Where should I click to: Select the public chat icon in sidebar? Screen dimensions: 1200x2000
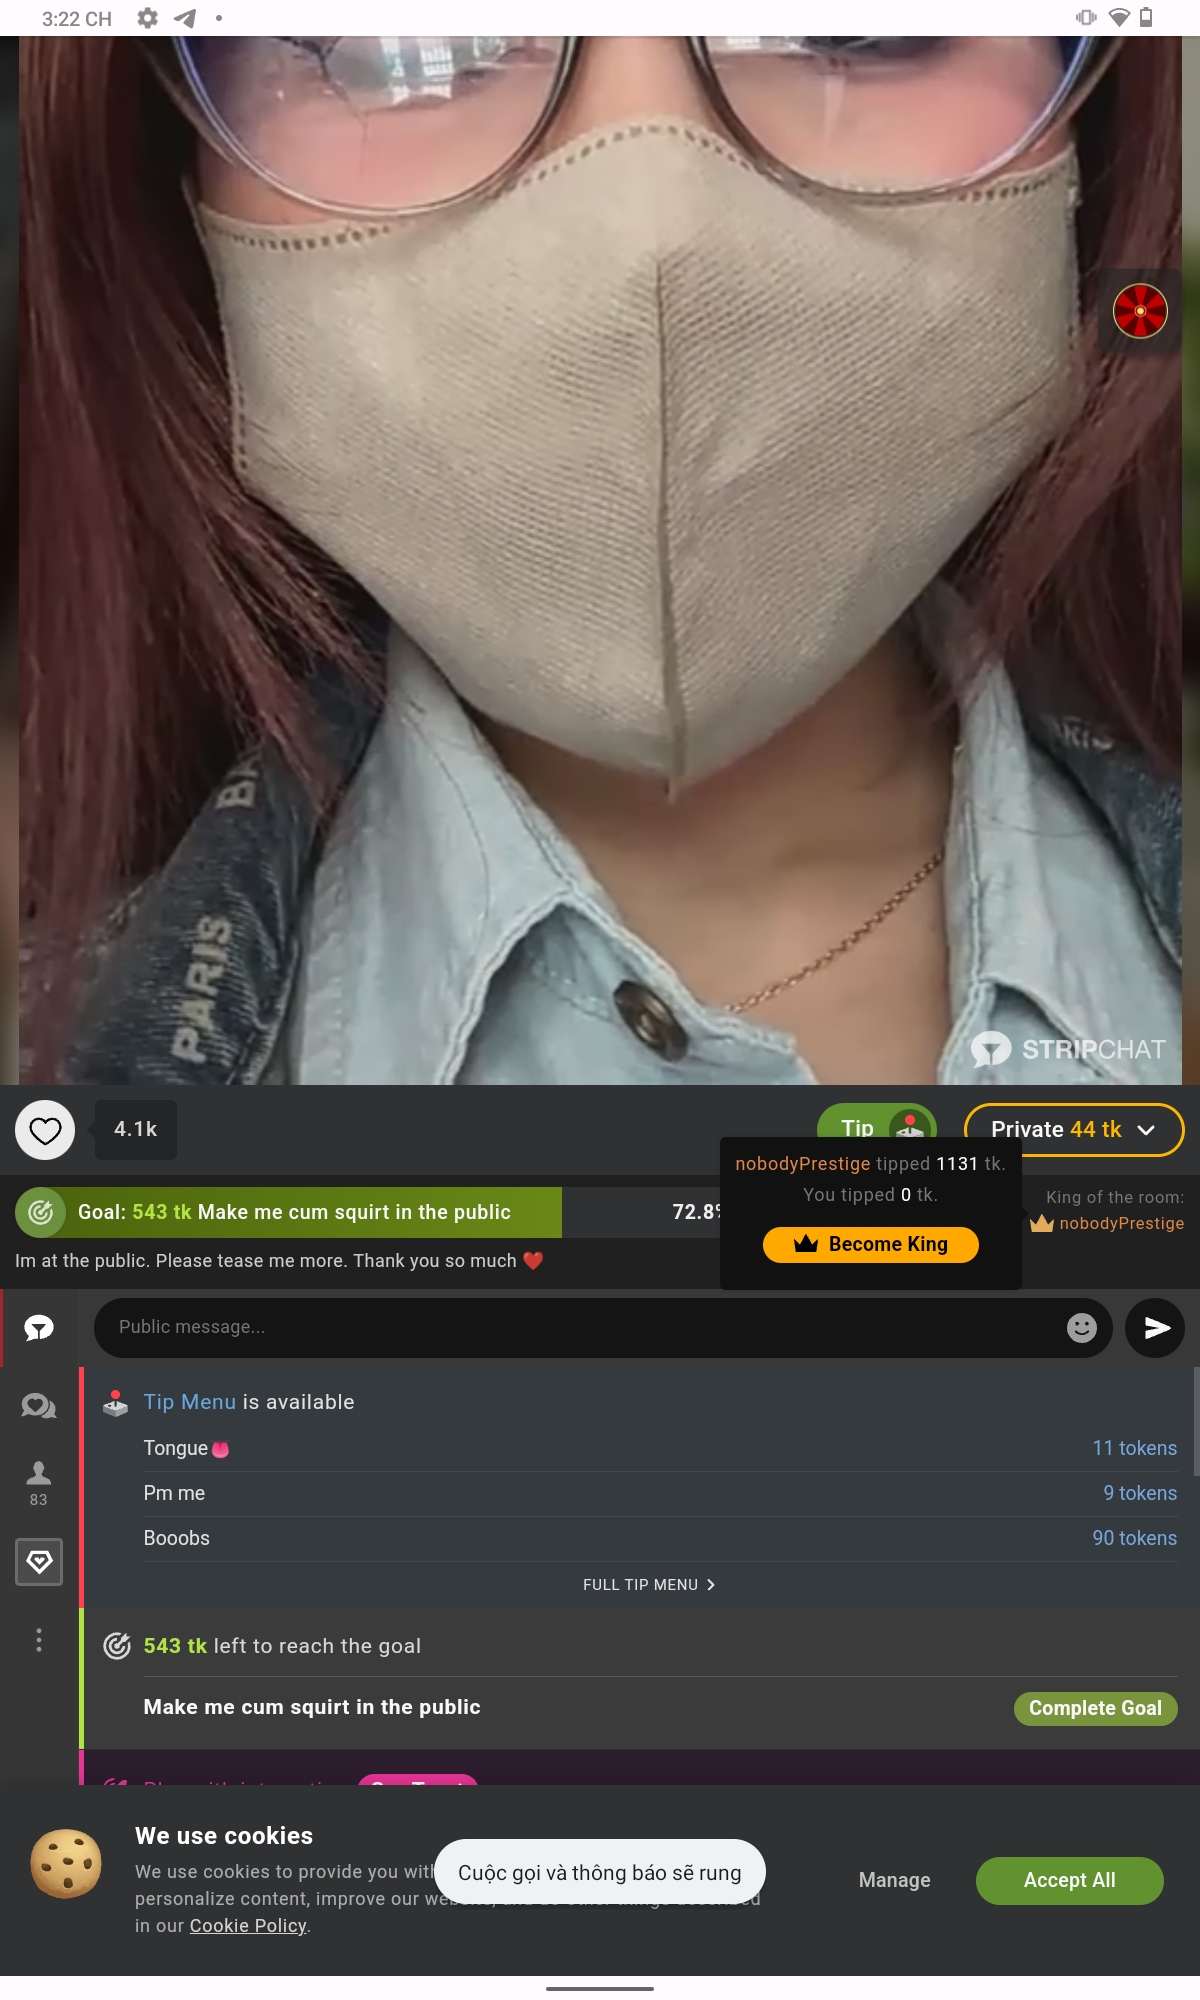(39, 1328)
